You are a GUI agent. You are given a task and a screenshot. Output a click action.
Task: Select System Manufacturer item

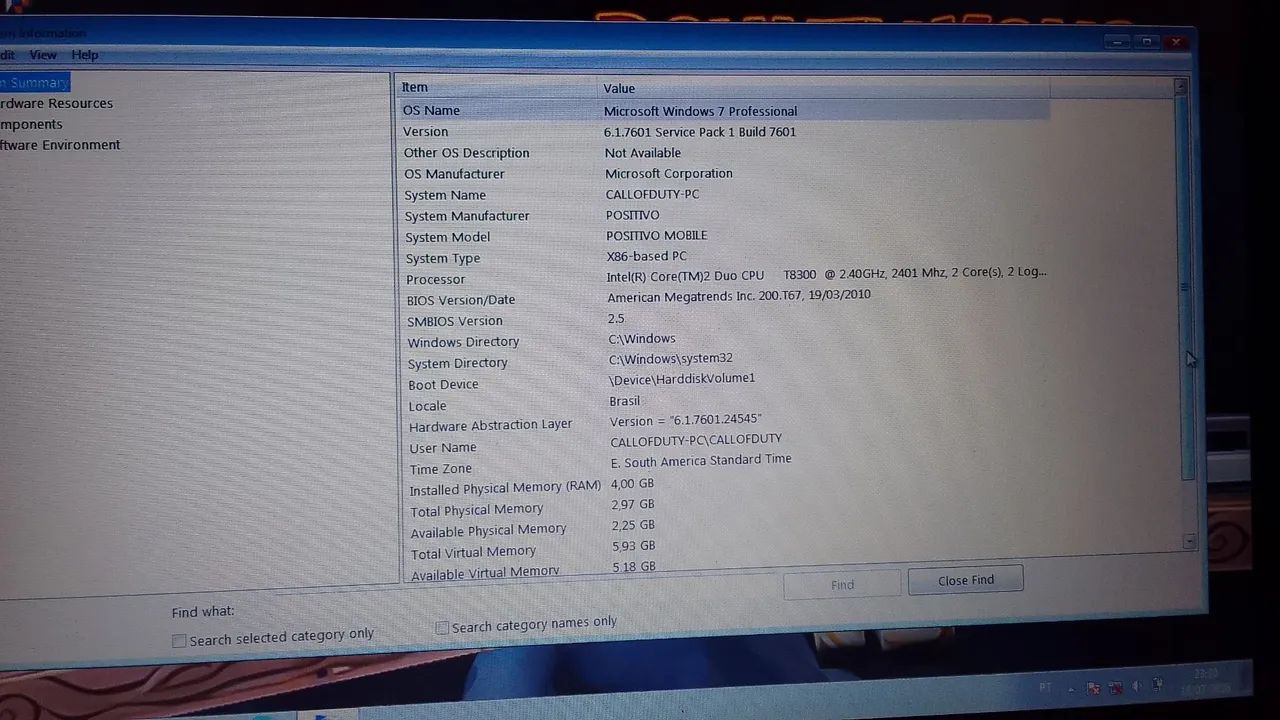(467, 216)
